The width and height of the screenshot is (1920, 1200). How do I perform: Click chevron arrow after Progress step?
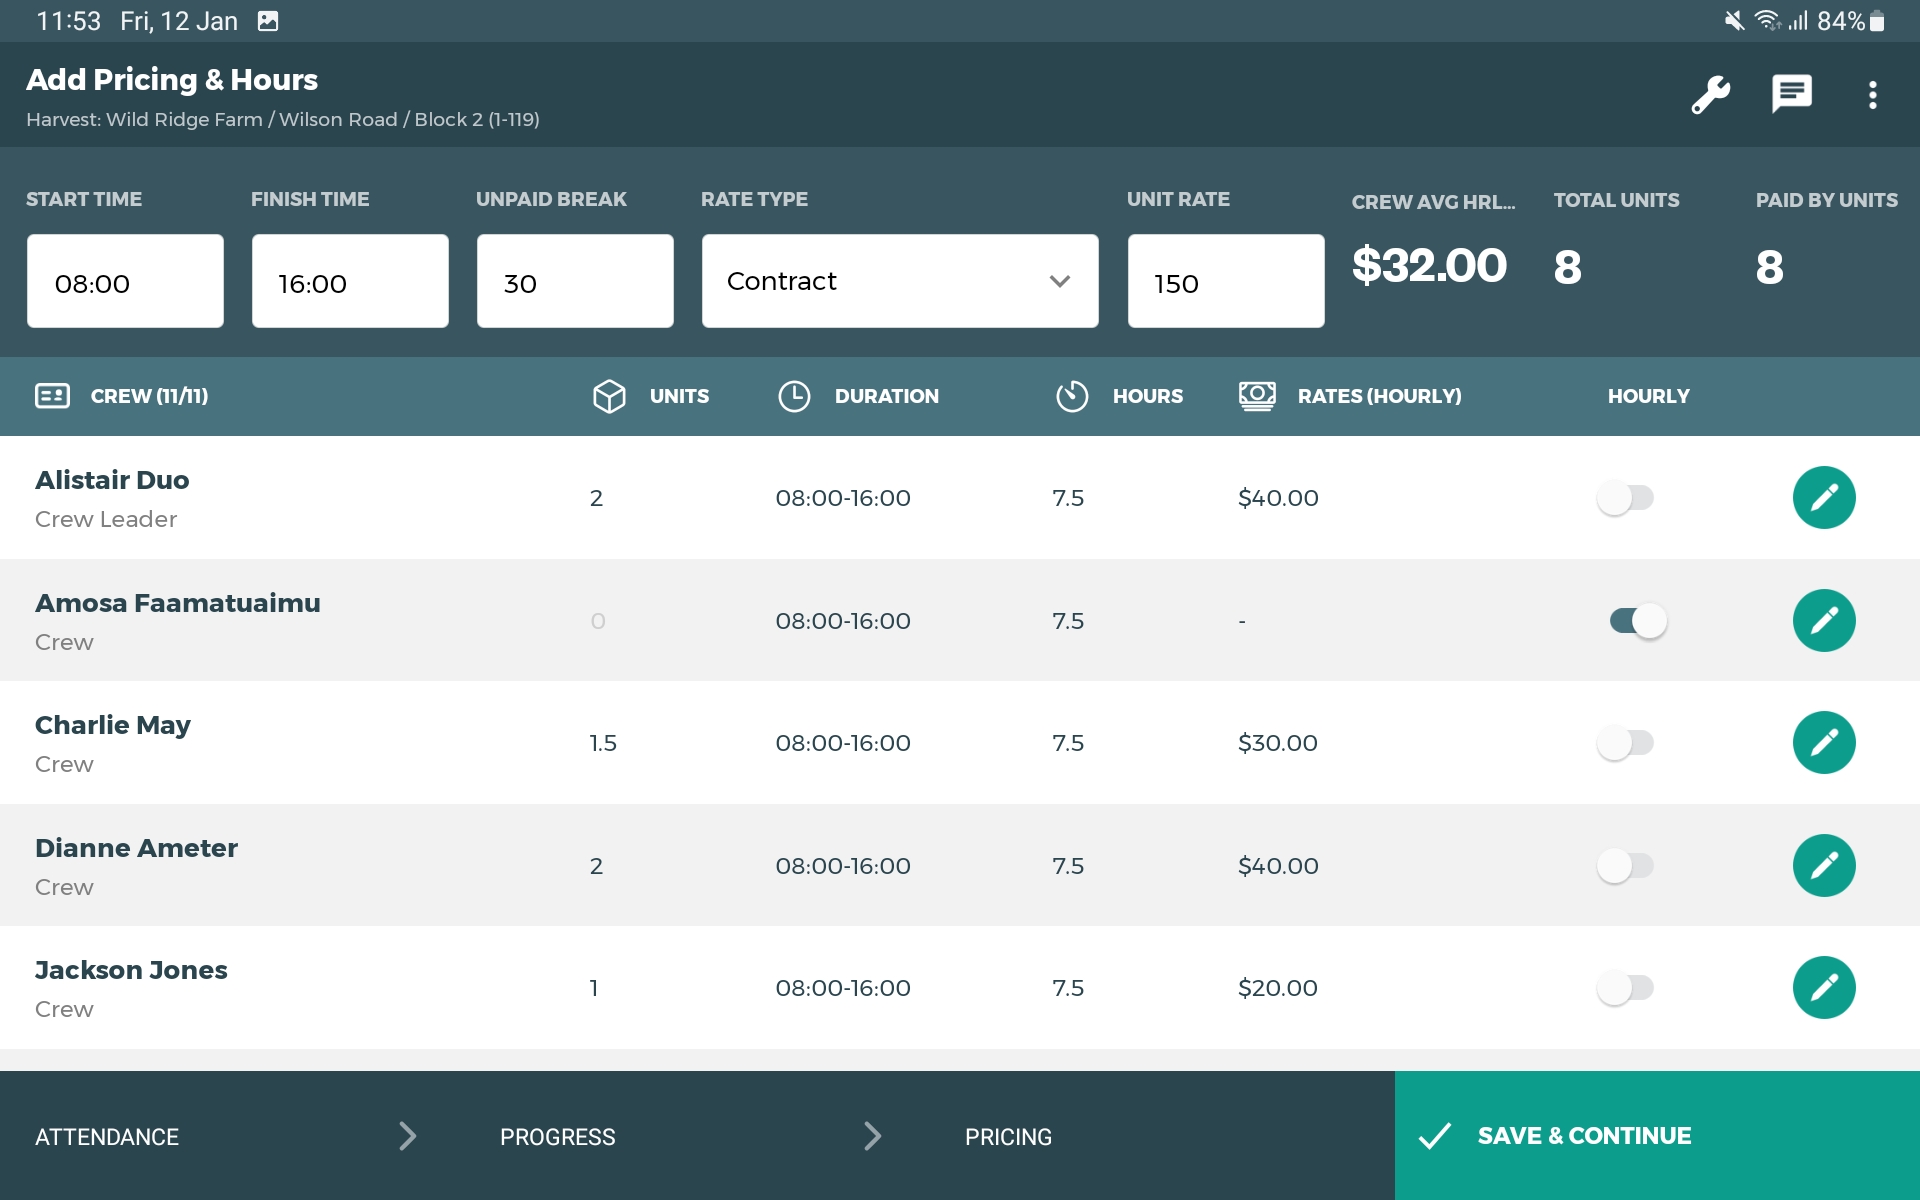[x=872, y=1136]
